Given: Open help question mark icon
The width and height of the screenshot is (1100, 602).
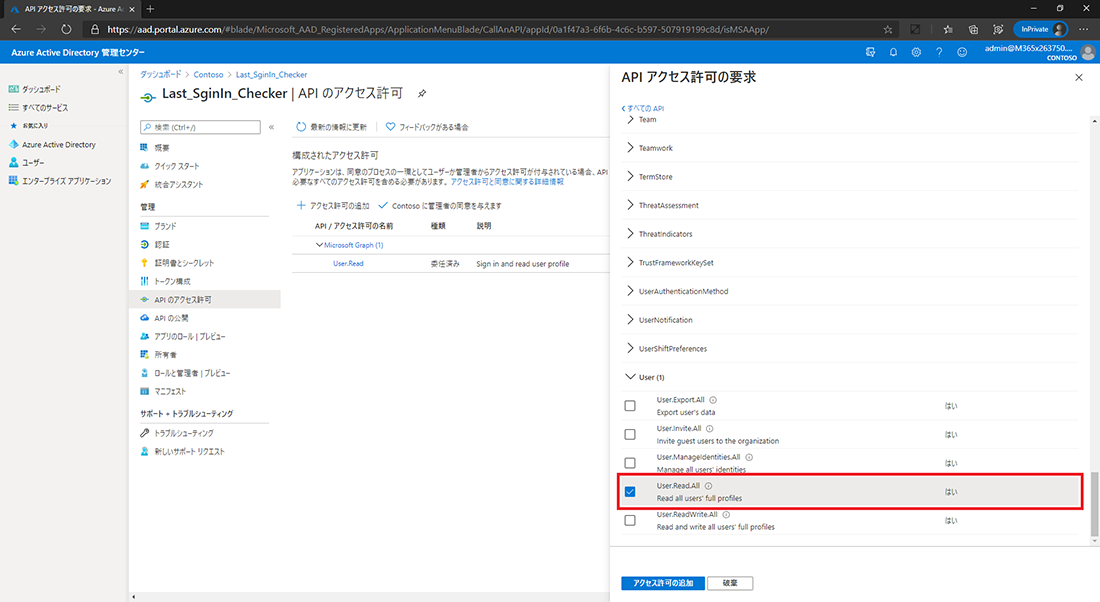Looking at the screenshot, I should point(939,53).
